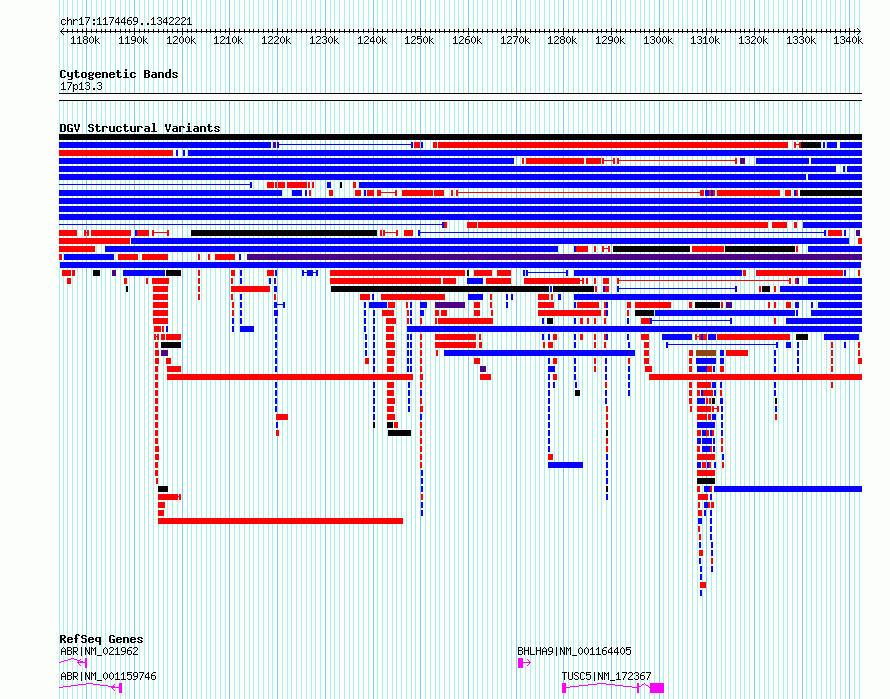Click the BHLHA9|NM_001164405 gene label

[x=574, y=651]
